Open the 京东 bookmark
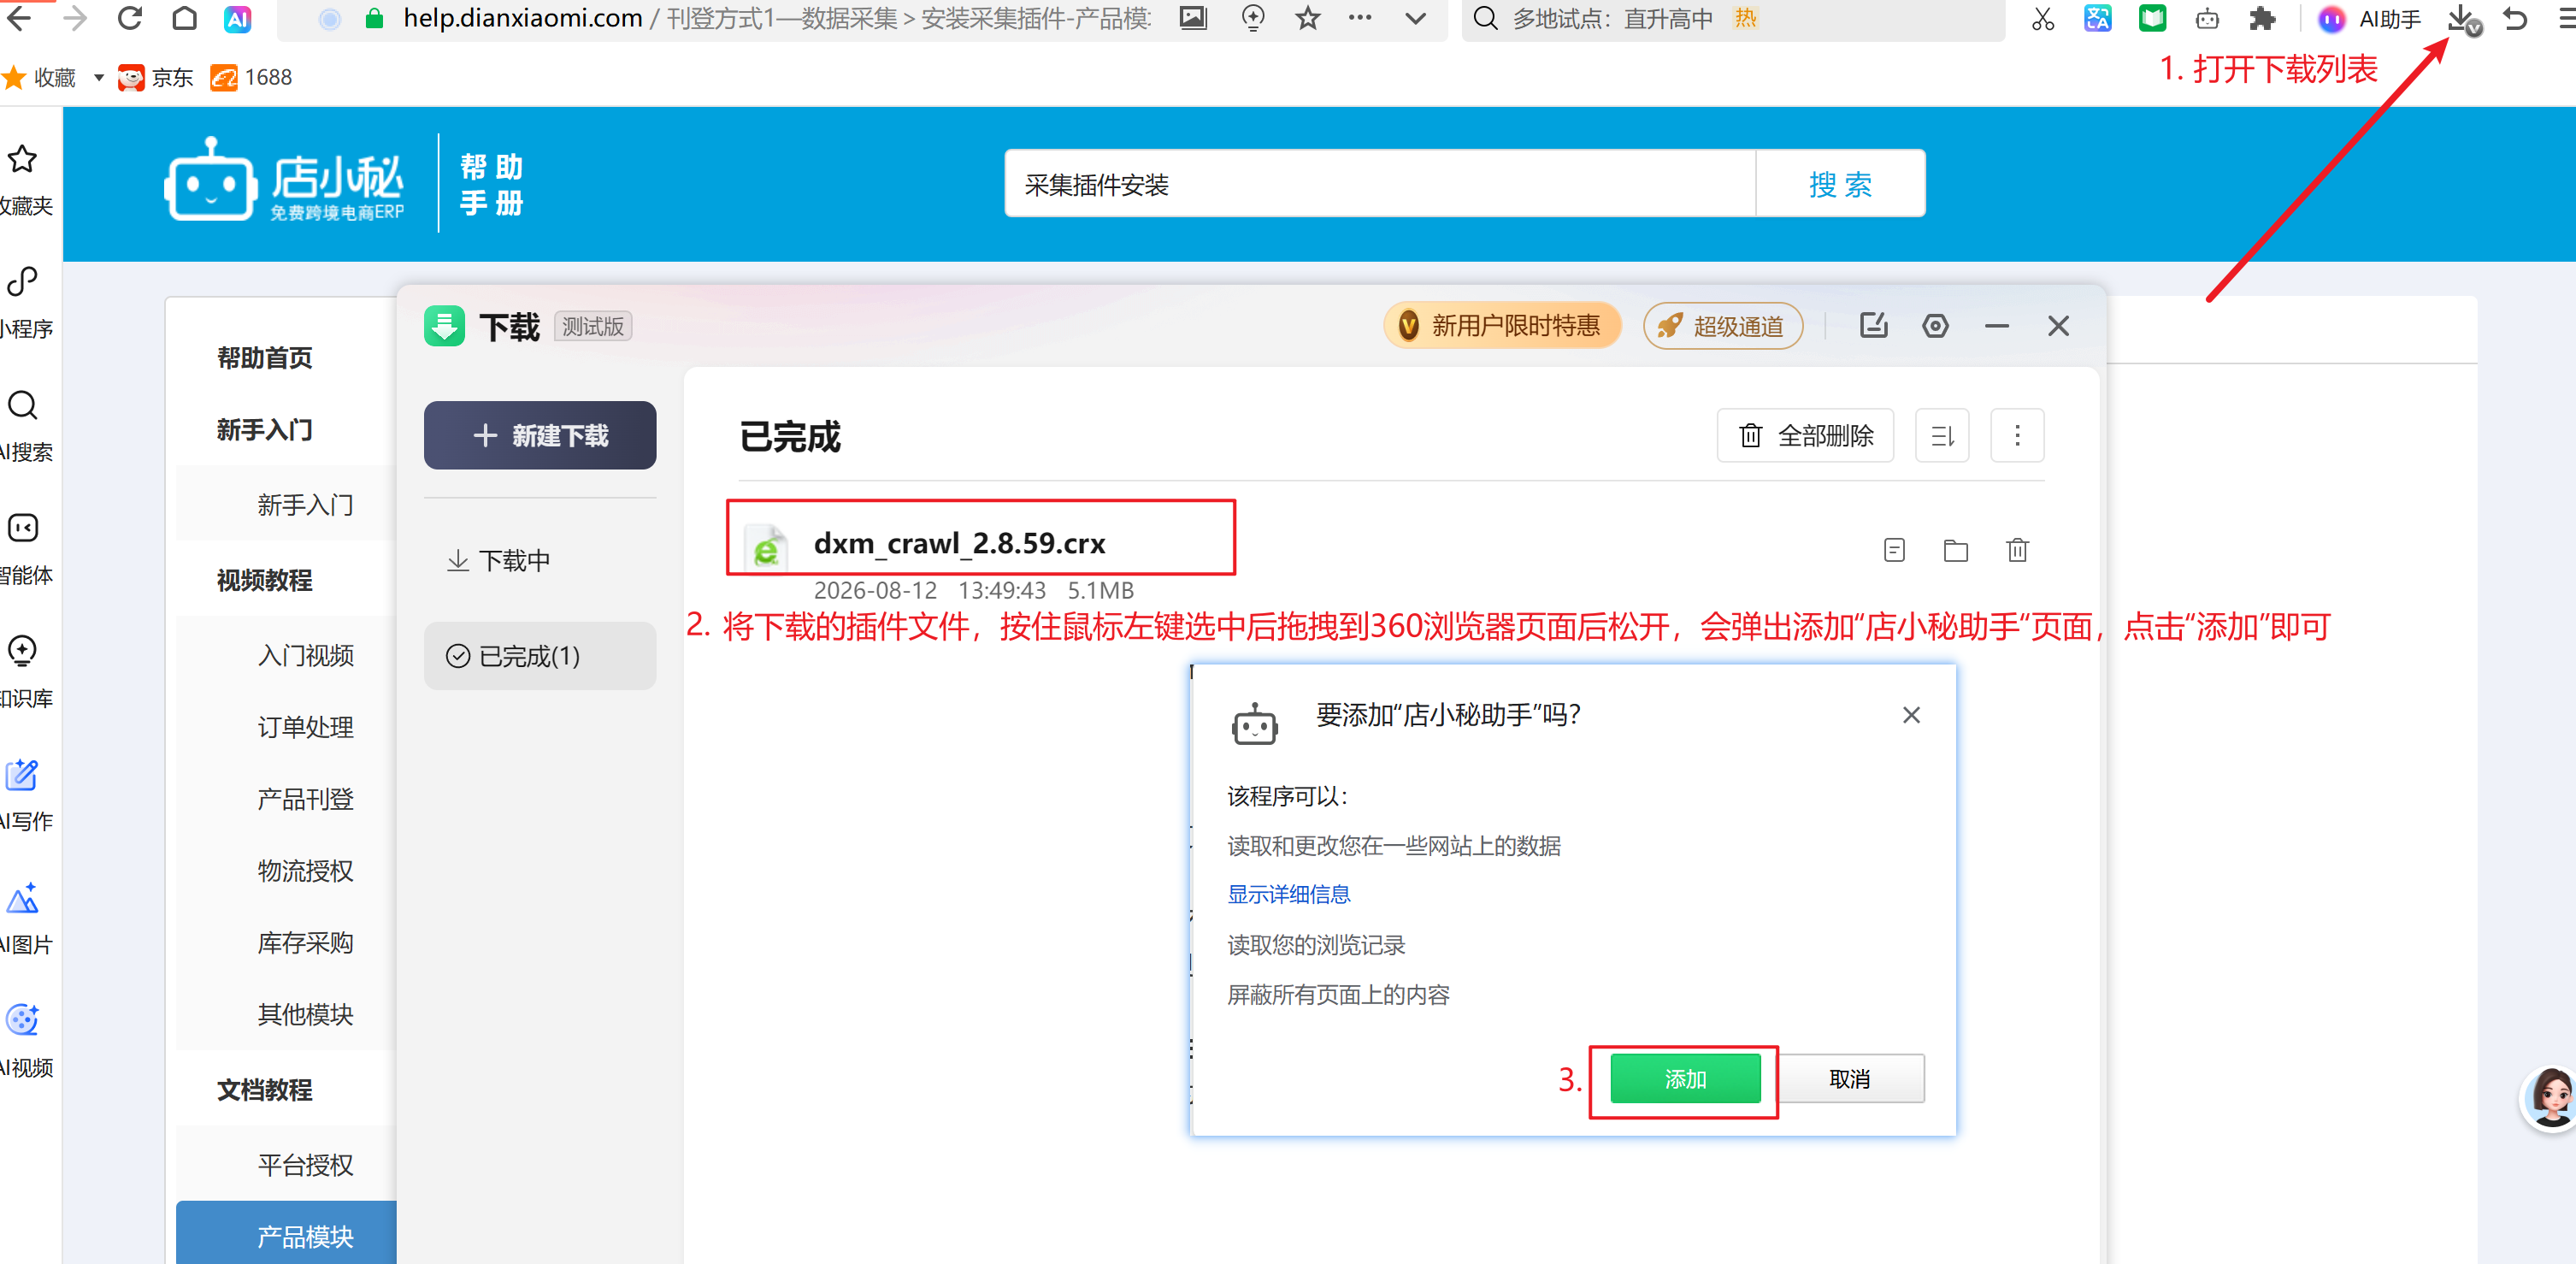The width and height of the screenshot is (2576, 1264). (155, 77)
